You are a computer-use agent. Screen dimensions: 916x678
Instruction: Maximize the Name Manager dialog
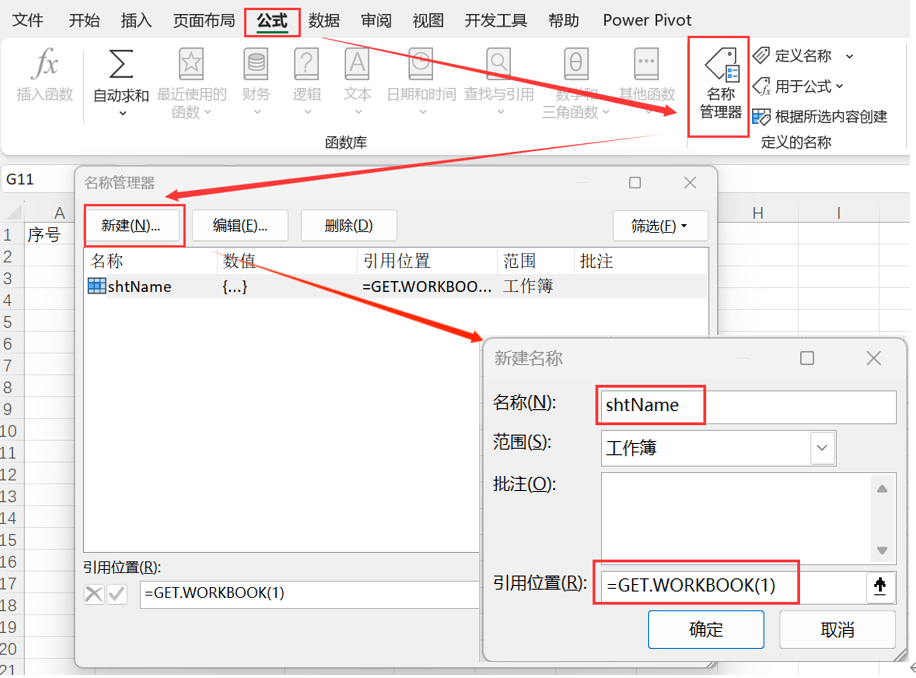pos(635,183)
